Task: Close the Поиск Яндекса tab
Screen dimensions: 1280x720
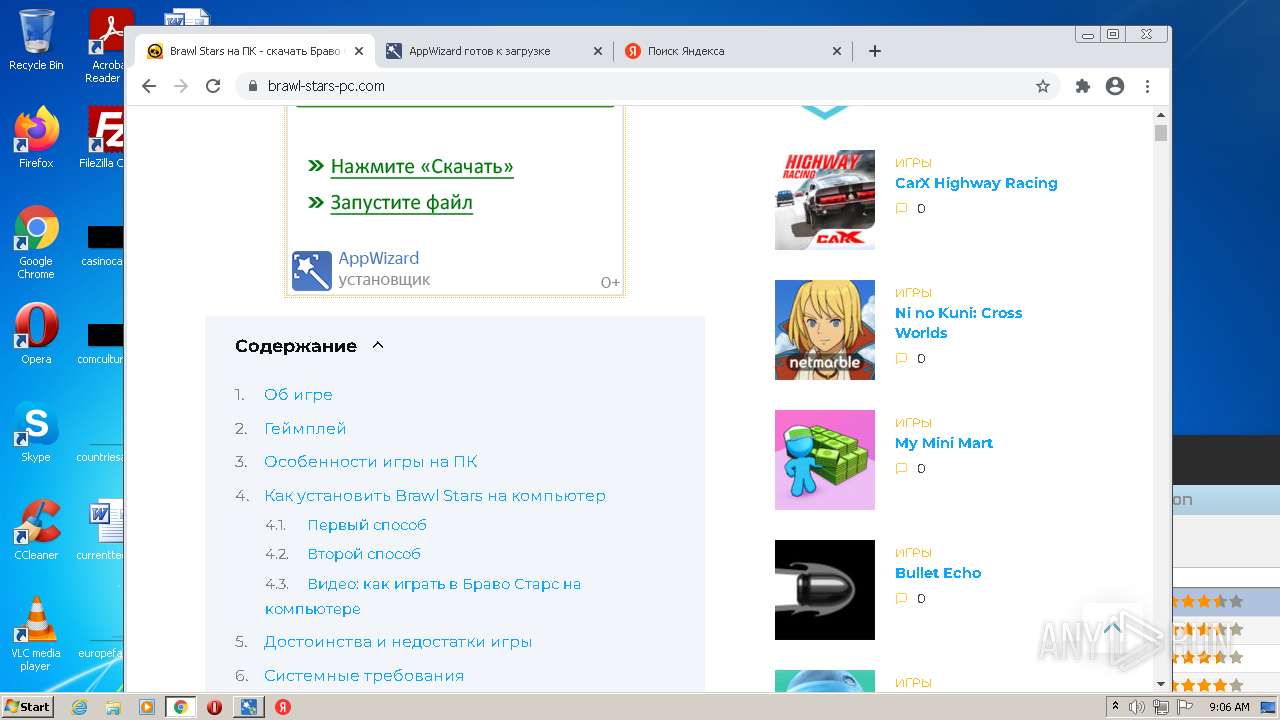Action: [x=837, y=51]
